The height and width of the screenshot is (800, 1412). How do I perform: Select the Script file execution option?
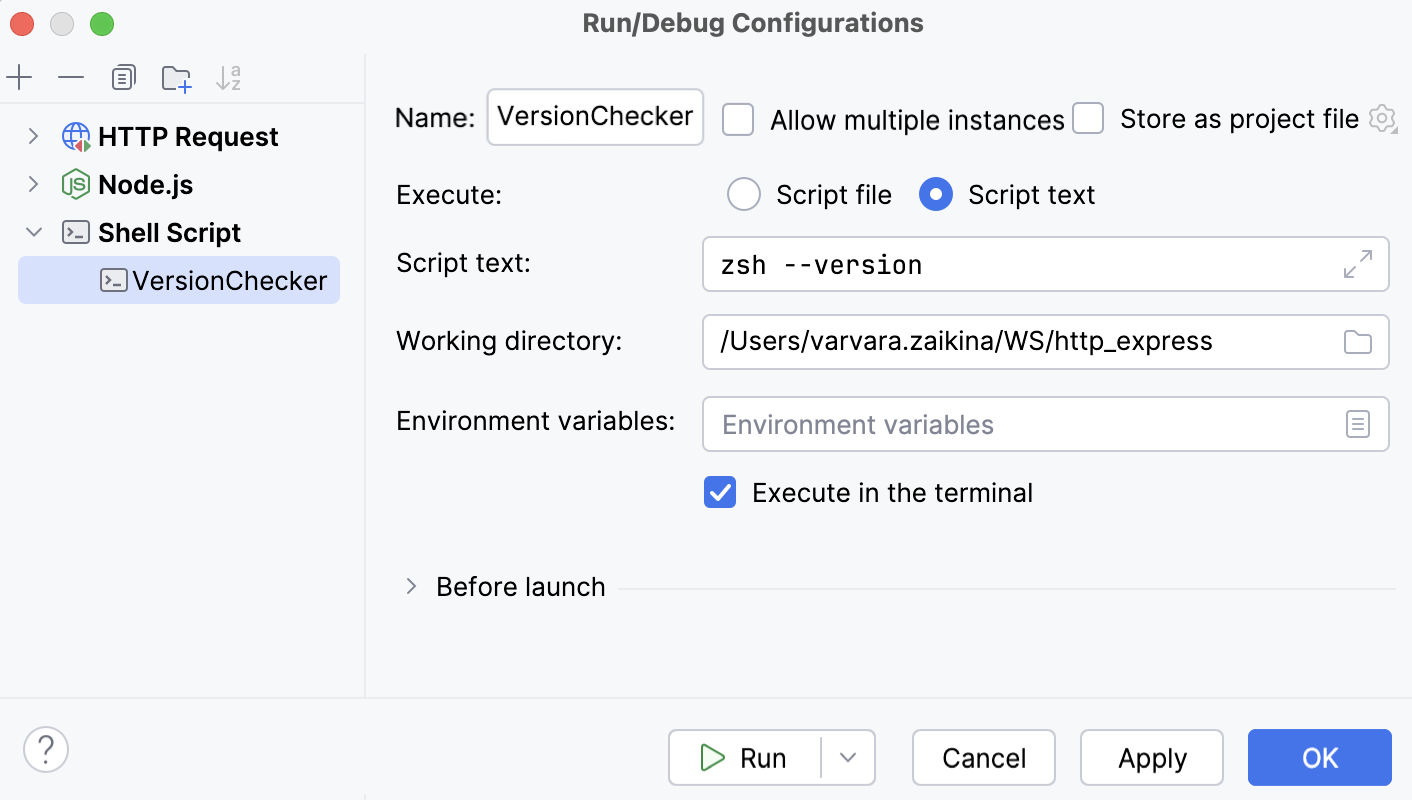[x=744, y=194]
